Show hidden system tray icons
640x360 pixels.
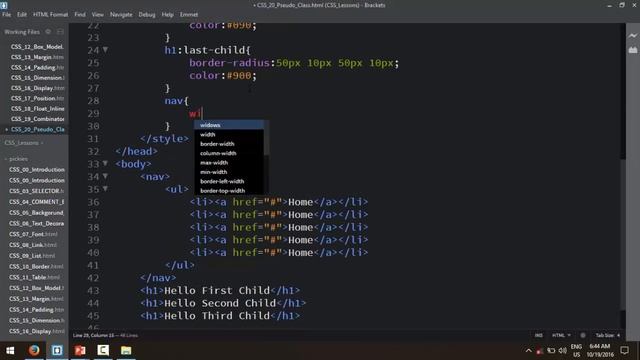pos(529,350)
